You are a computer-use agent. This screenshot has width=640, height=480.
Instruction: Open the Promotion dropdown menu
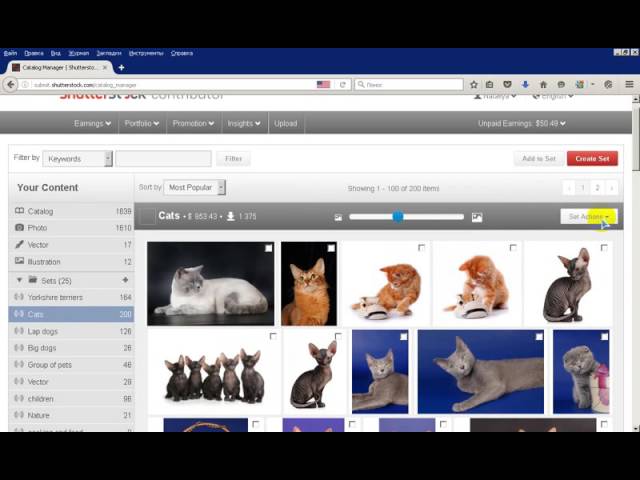tap(193, 123)
